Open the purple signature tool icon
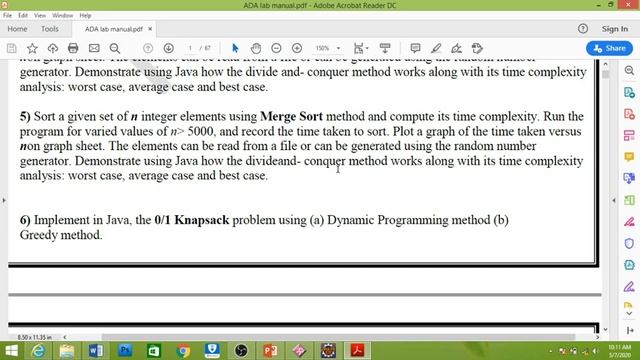 (629, 287)
